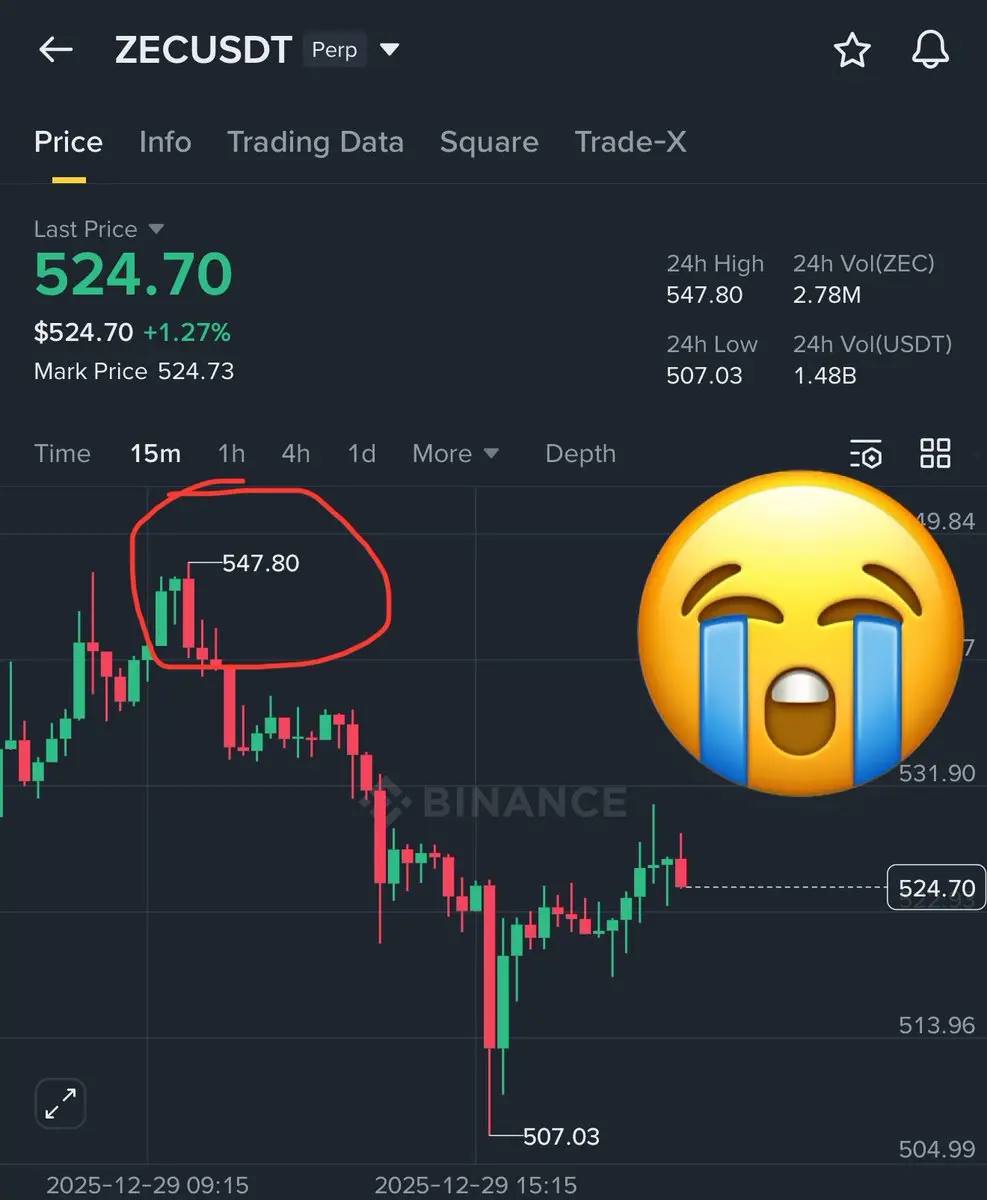Screen dimensions: 987x1200
Task: Open chart indicator settings icon
Action: (x=866, y=454)
